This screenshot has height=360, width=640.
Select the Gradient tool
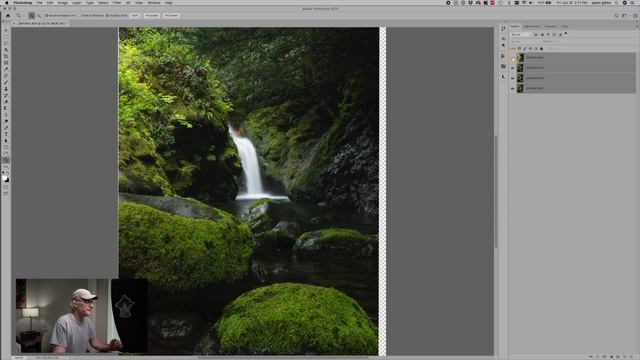6,109
